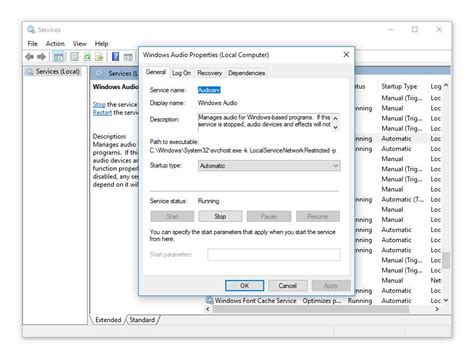Click the 'Automatic (T...' startup type cell

click(402, 199)
